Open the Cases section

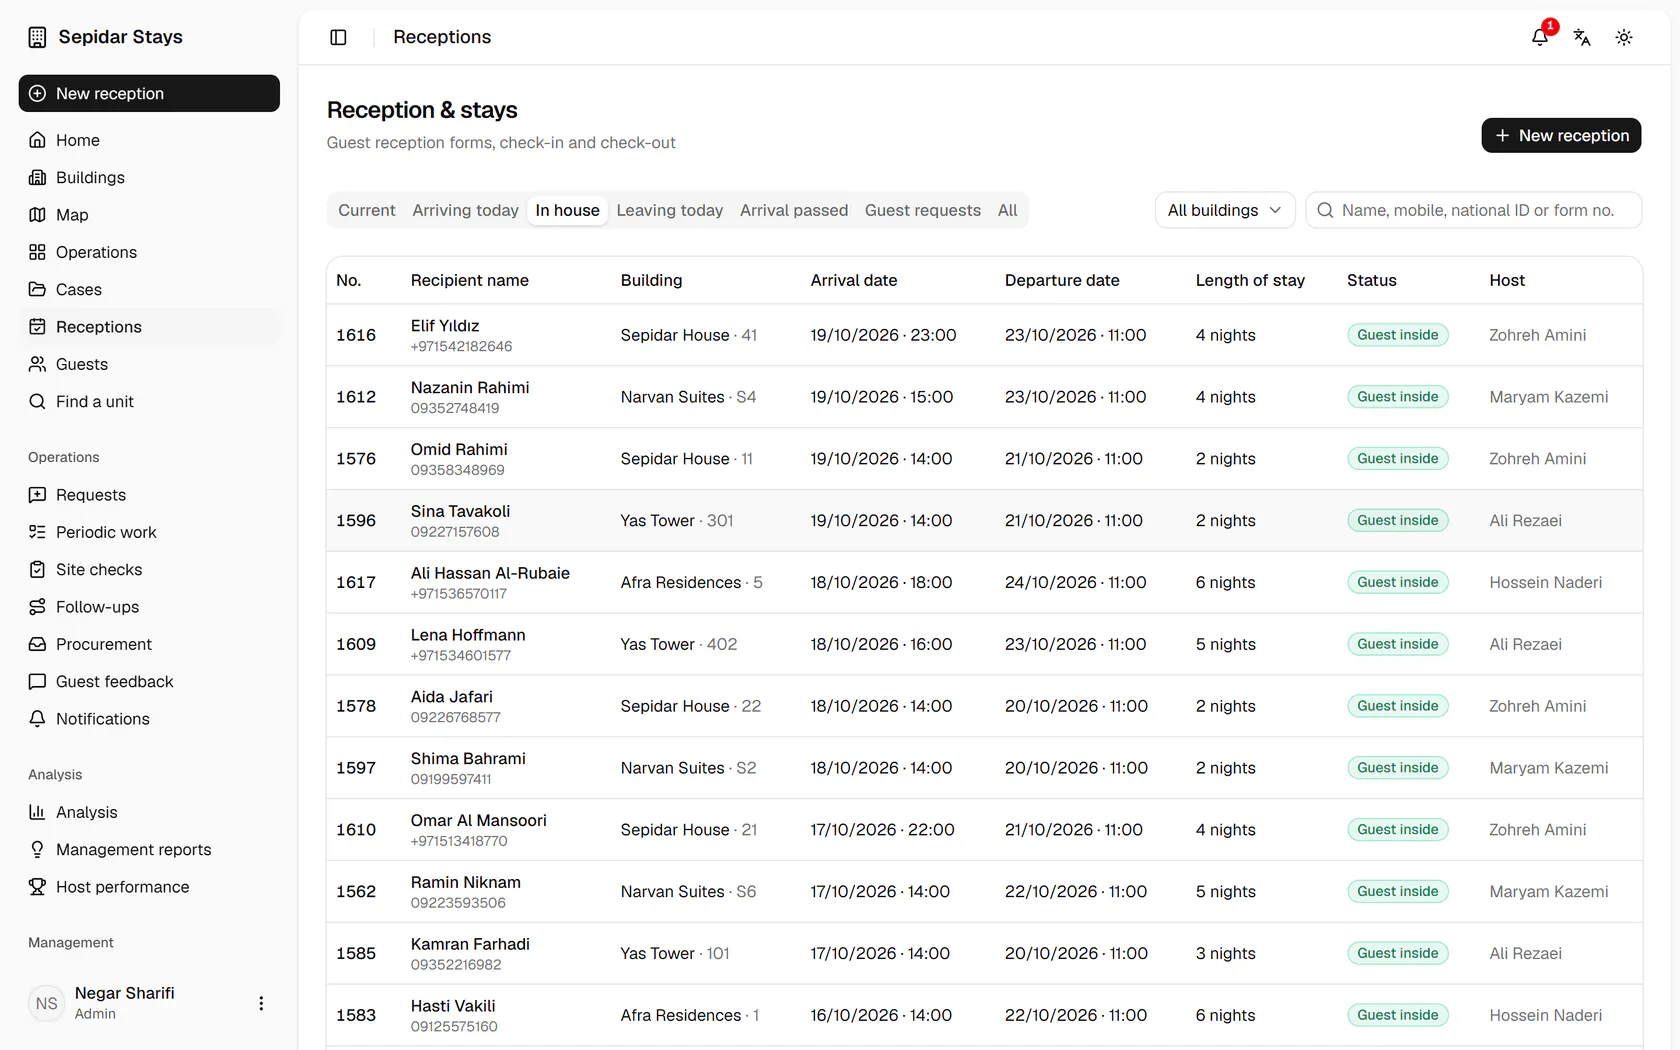[x=149, y=289]
